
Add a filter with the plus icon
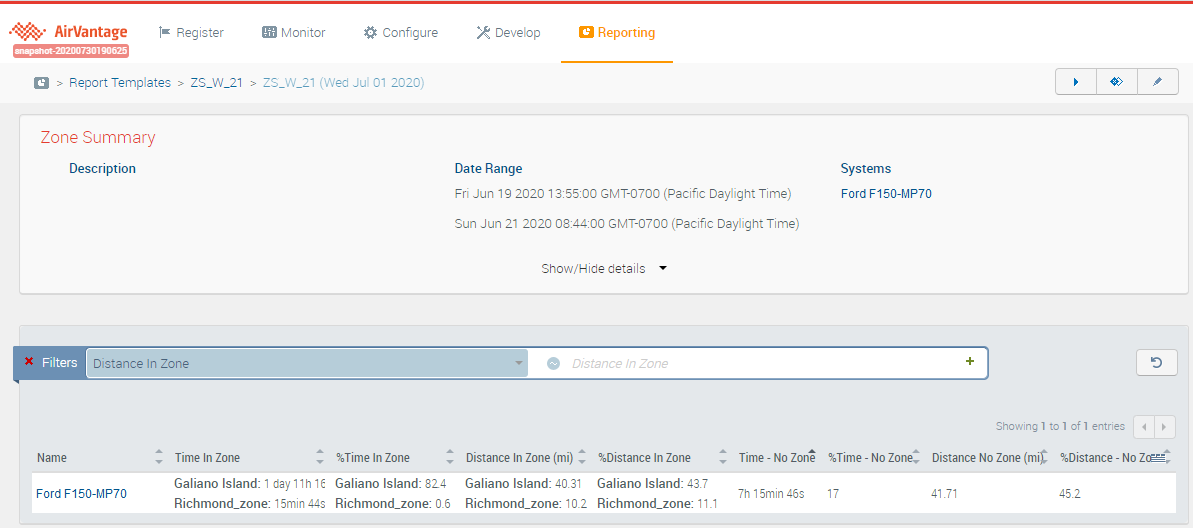[969, 362]
